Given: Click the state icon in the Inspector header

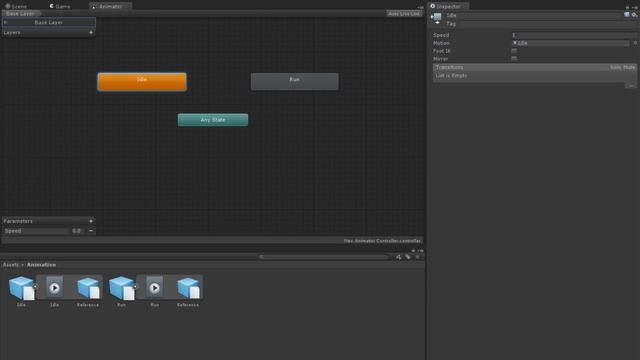Looking at the screenshot, I should pyautogui.click(x=436, y=18).
